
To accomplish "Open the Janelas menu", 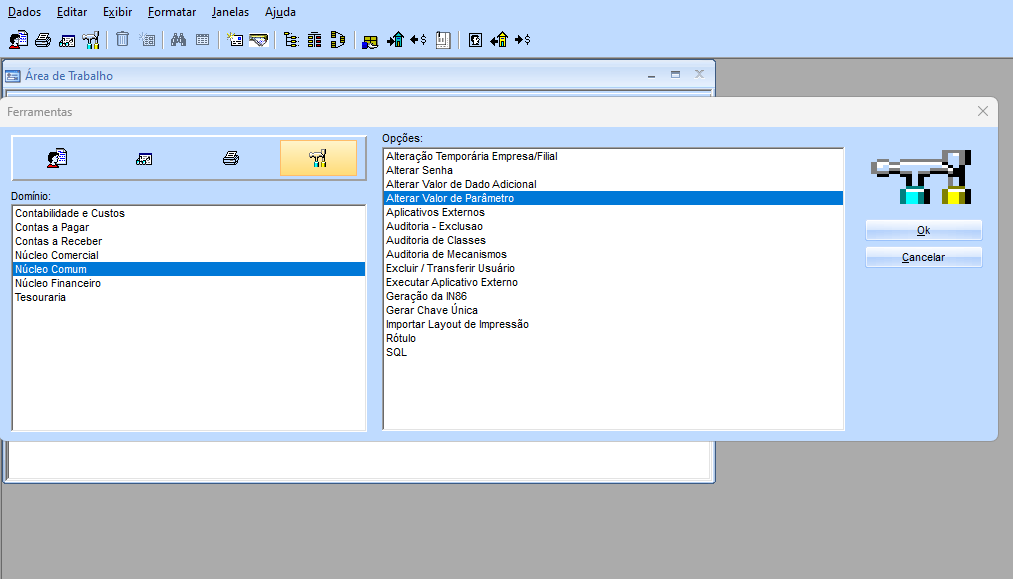I will coord(230,12).
